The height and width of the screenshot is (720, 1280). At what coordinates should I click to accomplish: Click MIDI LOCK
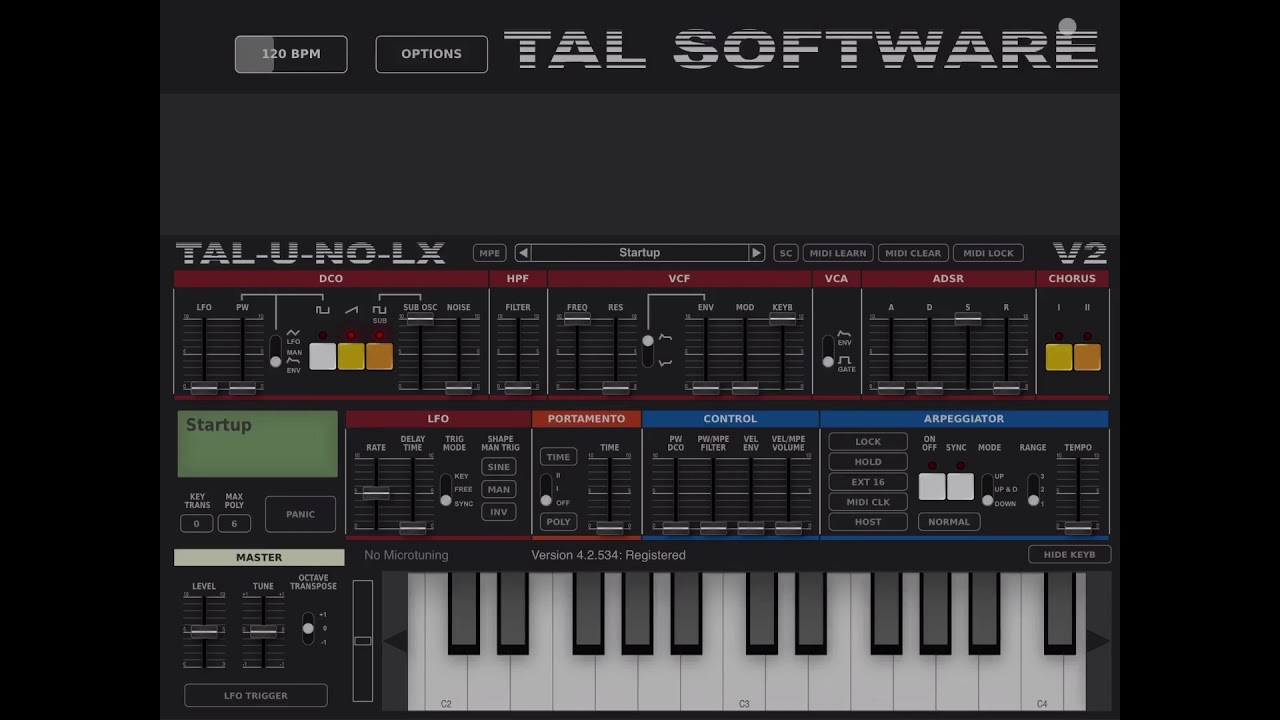click(x=988, y=253)
